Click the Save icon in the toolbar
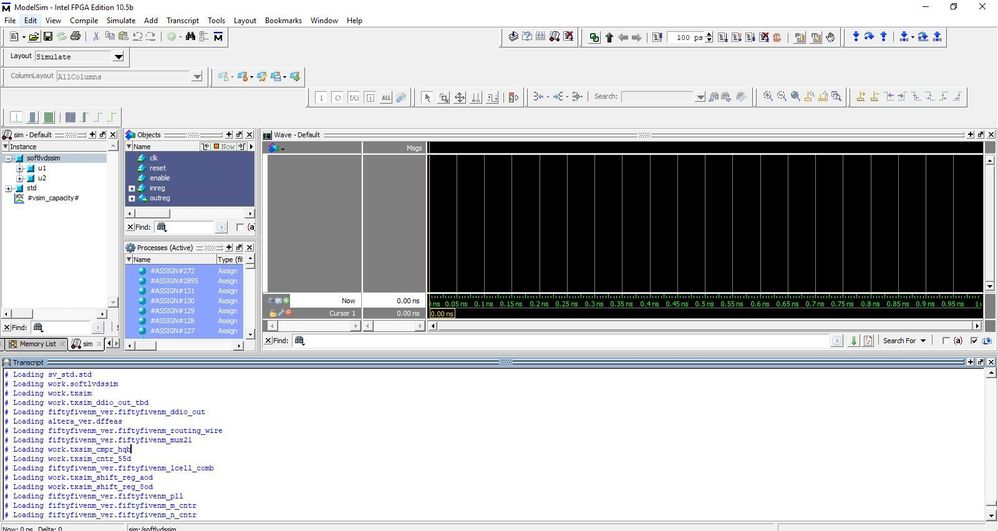 coord(47,37)
